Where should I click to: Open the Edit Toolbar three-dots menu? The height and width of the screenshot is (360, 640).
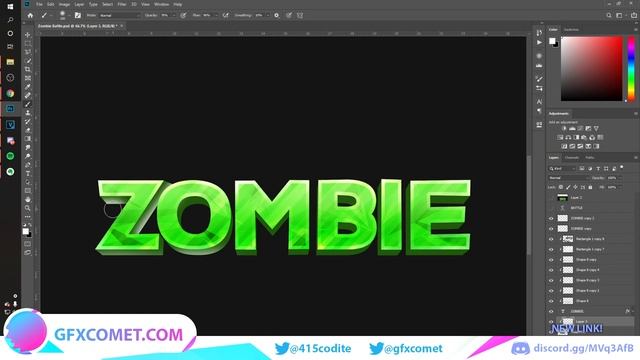pos(28,217)
